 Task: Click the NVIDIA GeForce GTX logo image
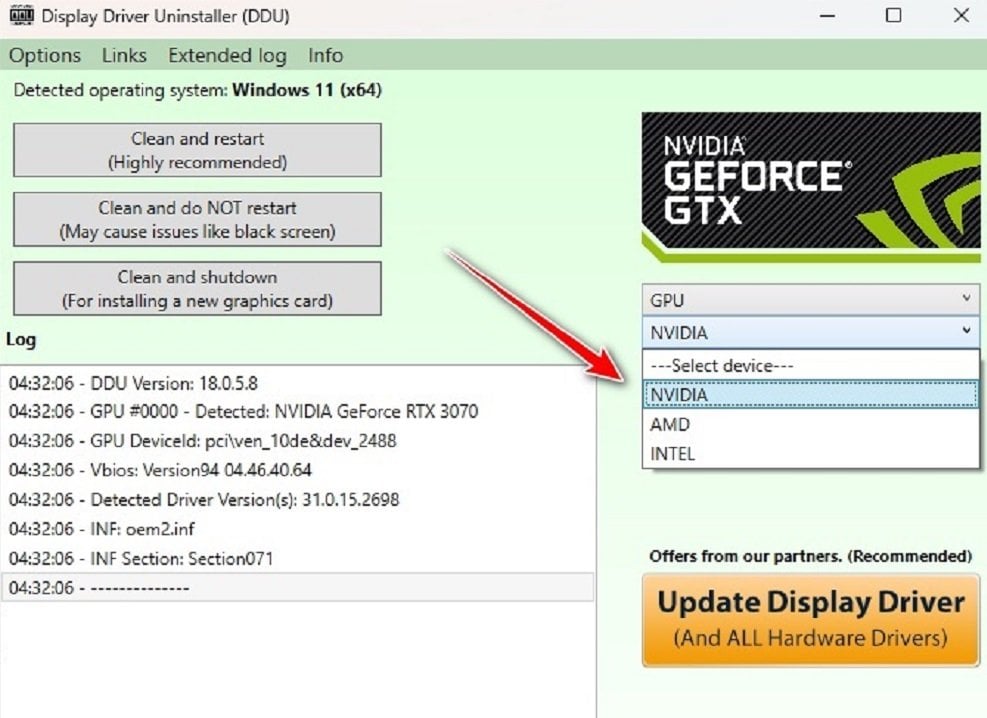point(811,187)
